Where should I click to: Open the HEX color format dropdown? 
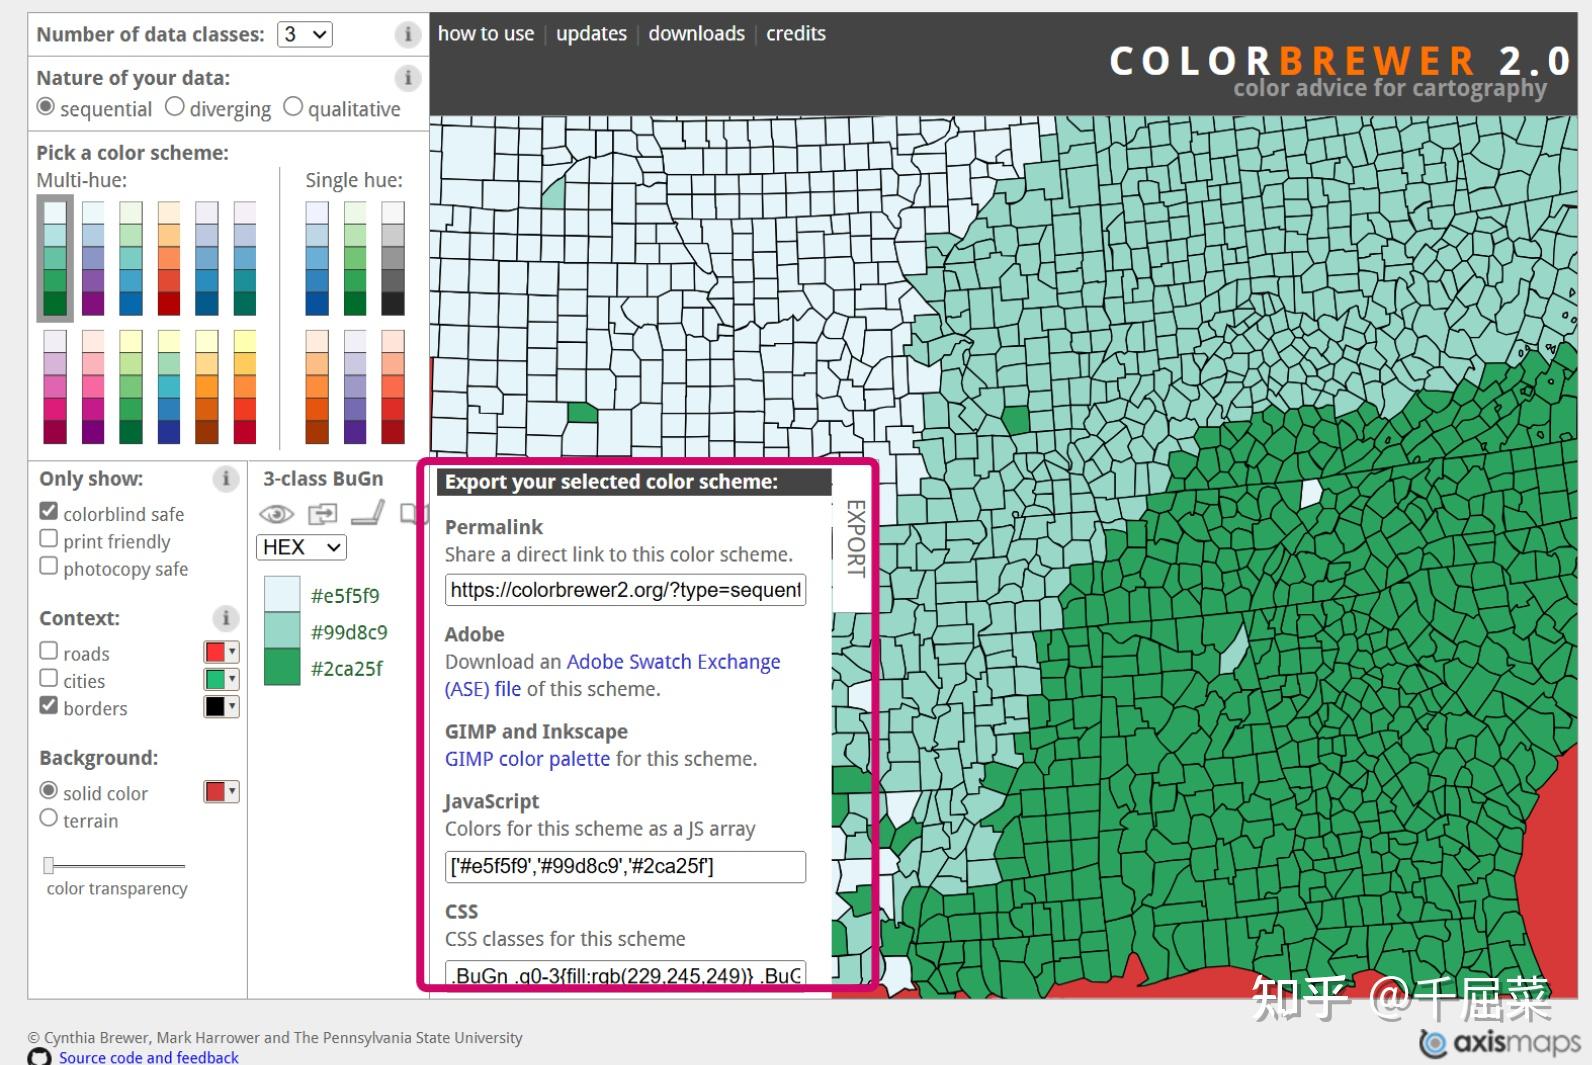pos(302,547)
